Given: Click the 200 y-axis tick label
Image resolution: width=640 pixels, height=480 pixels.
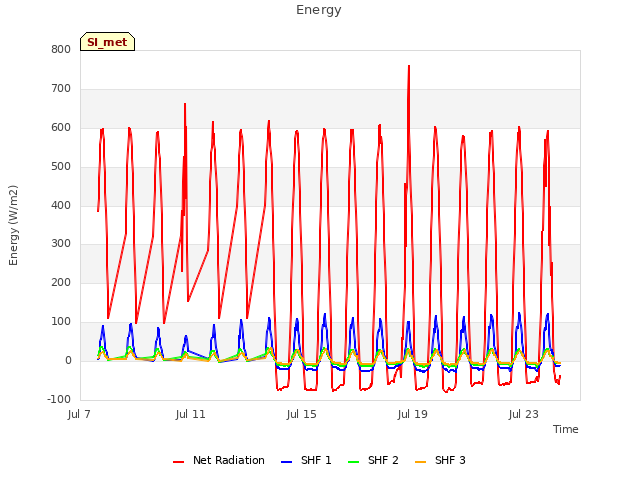Looking at the screenshot, I should pyautogui.click(x=61, y=282).
